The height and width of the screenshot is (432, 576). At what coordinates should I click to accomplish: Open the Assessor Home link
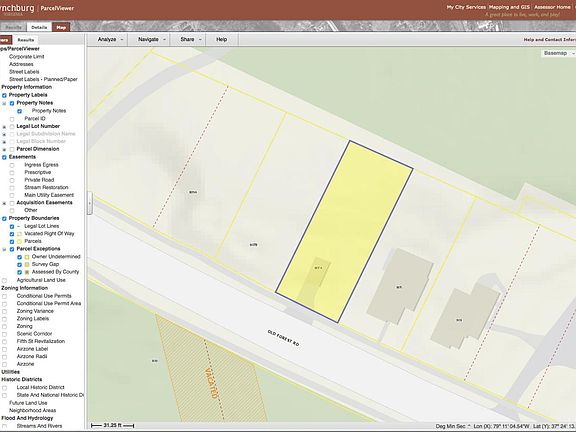[x=552, y=7]
